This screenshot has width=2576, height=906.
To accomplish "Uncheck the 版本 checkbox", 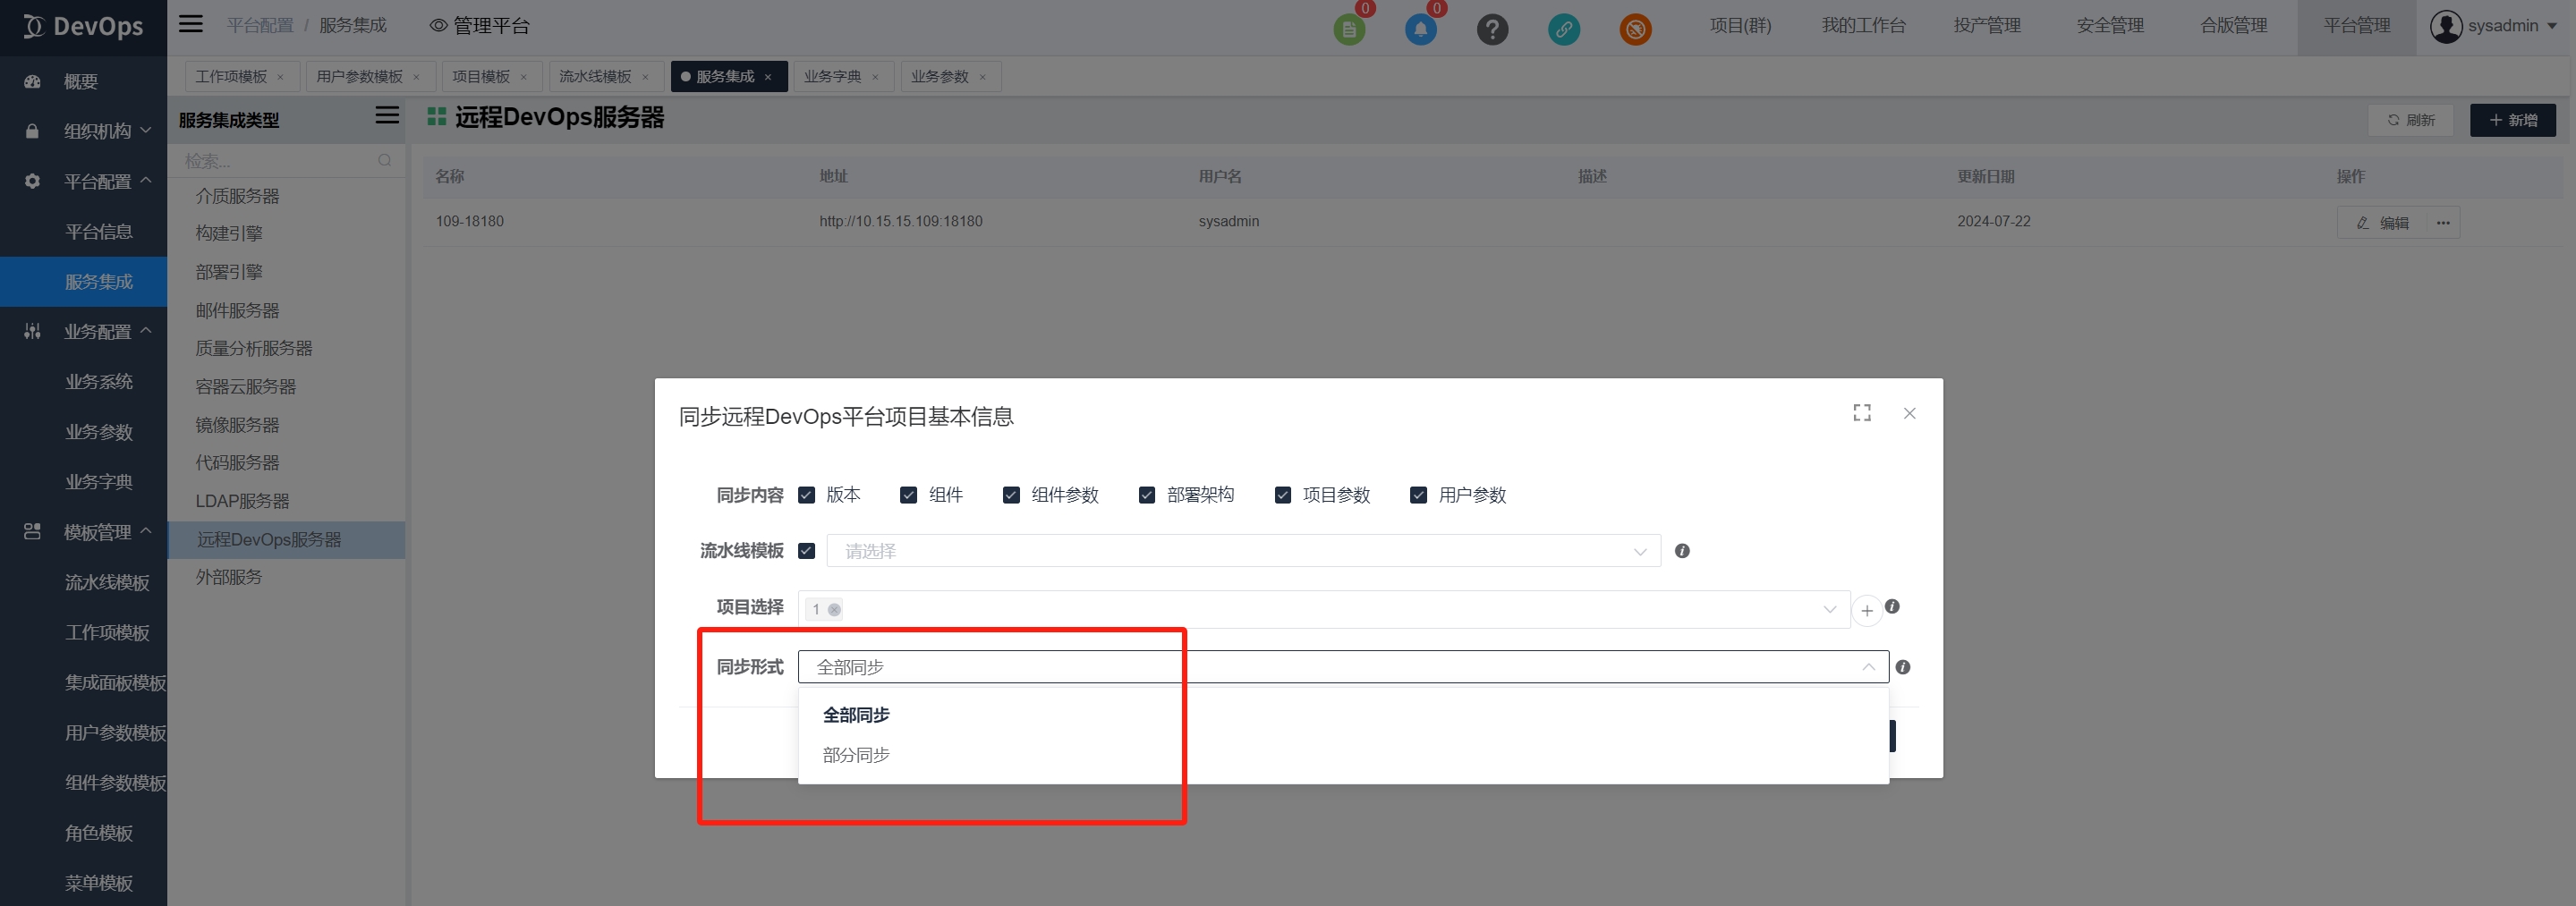I will pyautogui.click(x=806, y=495).
